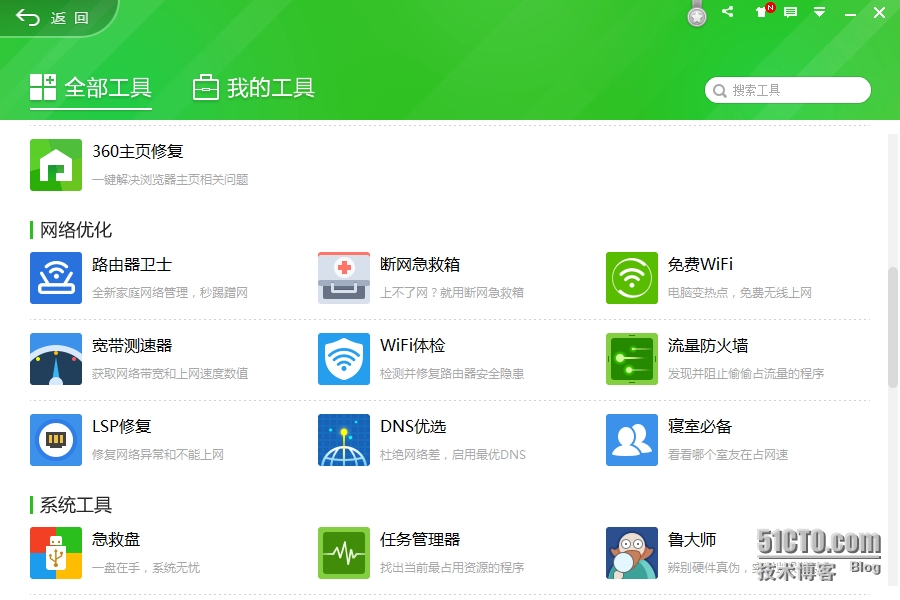This screenshot has height=600, width=900.
Task: Click the magnifier icon in search box
Action: click(x=719, y=91)
